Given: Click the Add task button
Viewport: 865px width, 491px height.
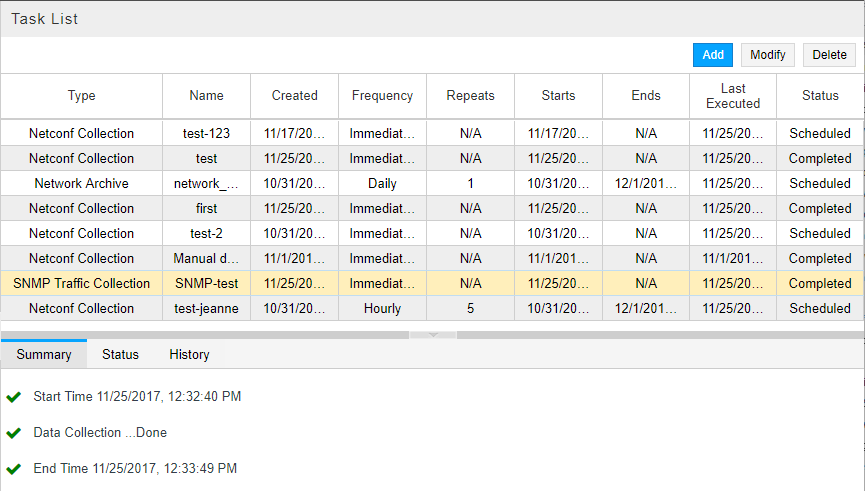Looking at the screenshot, I should point(713,55).
